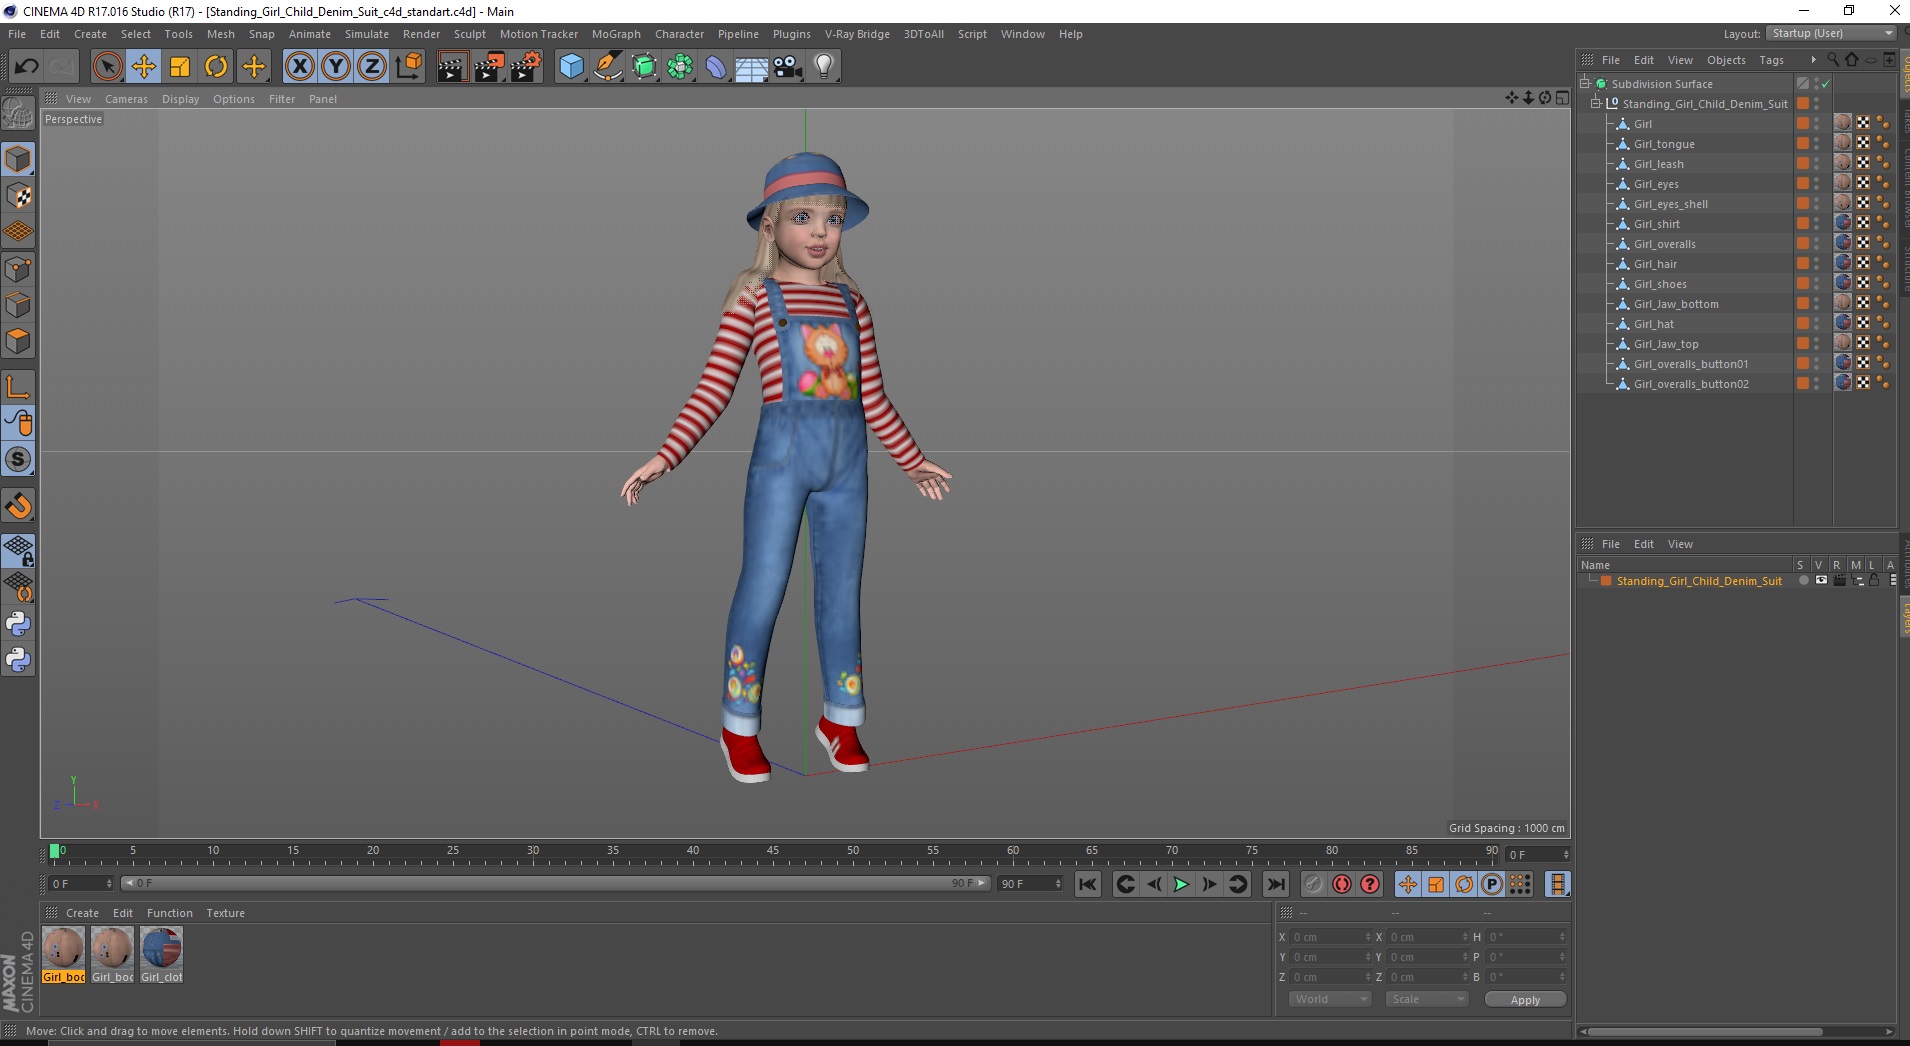Screen dimensions: 1910x1046
Task: Click Render View clapperboard icon
Action: pos(452,67)
